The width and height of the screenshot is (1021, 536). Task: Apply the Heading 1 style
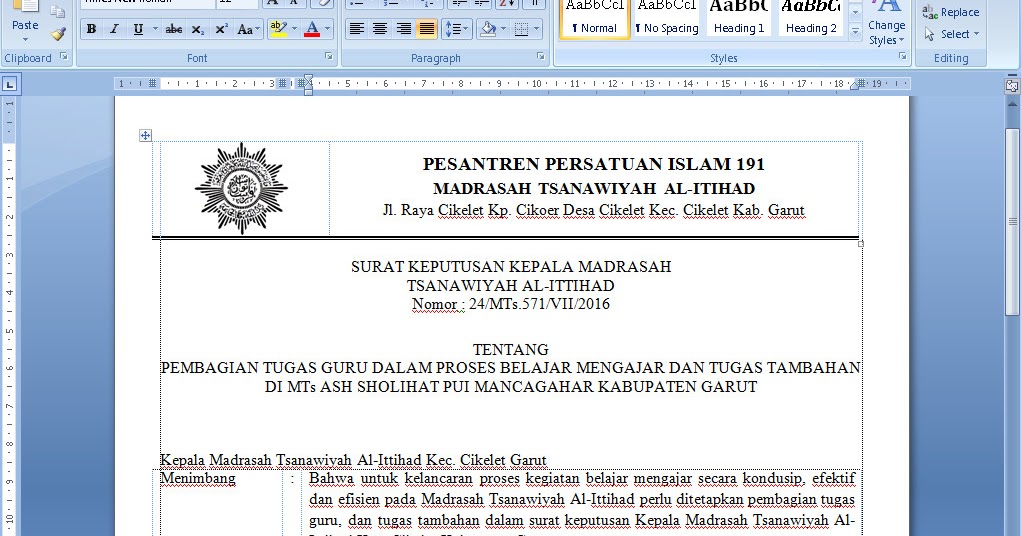[x=739, y=18]
